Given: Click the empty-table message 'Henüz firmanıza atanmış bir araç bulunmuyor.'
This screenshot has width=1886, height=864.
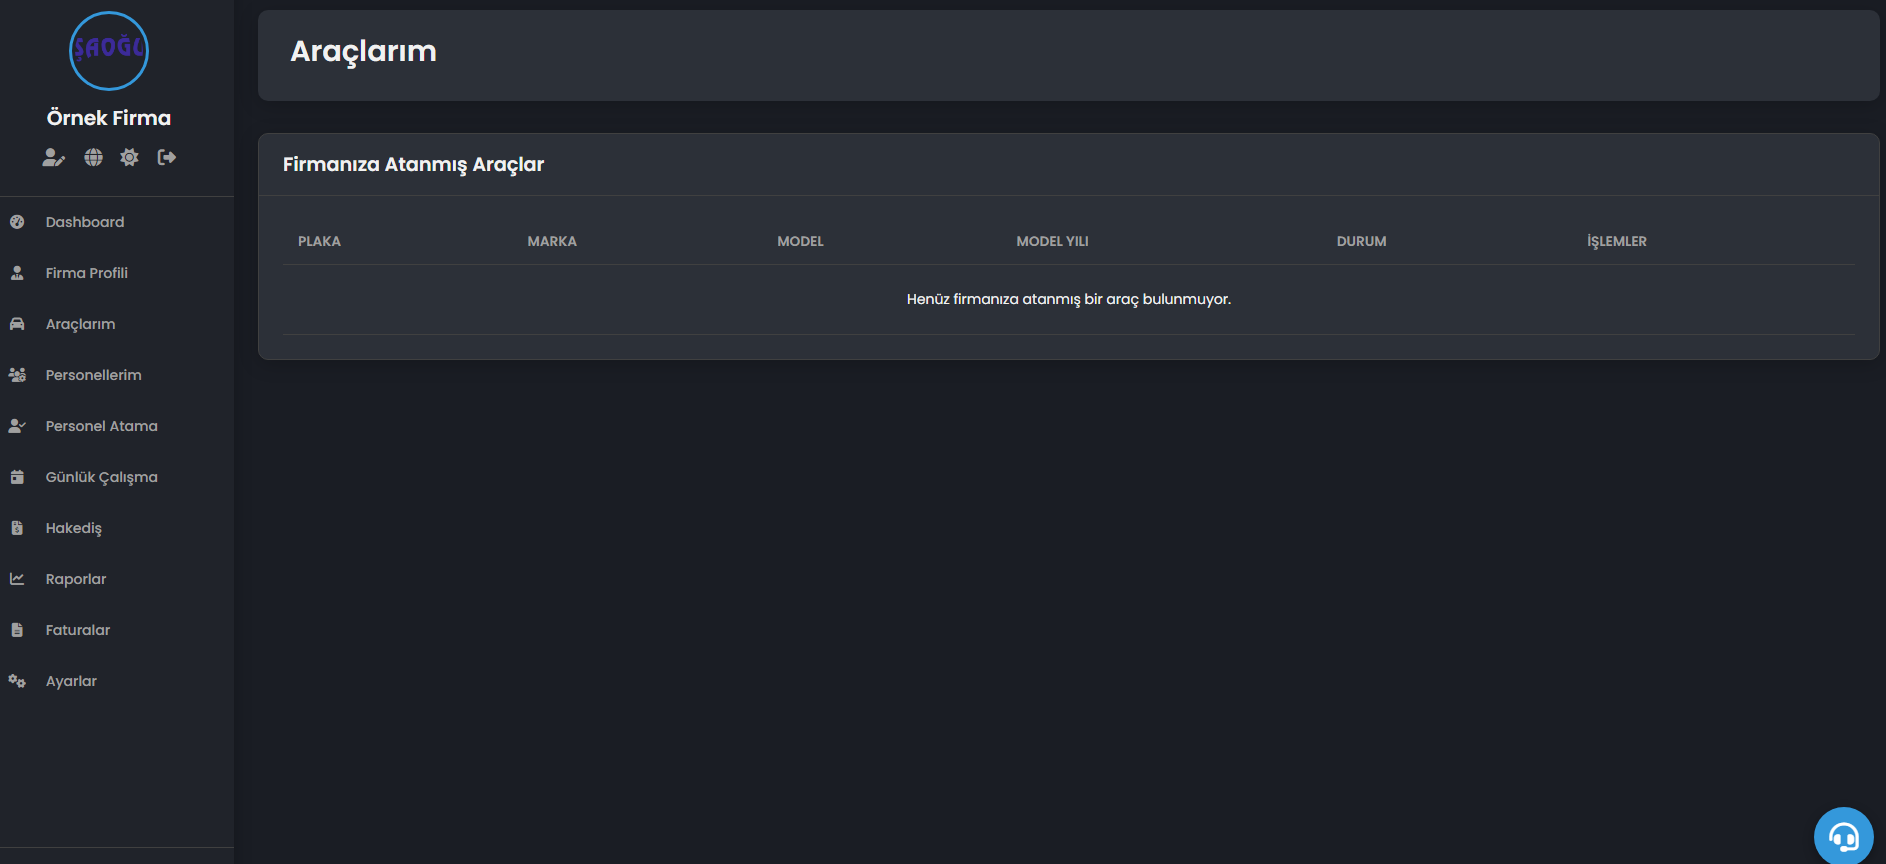Looking at the screenshot, I should click(x=1069, y=299).
